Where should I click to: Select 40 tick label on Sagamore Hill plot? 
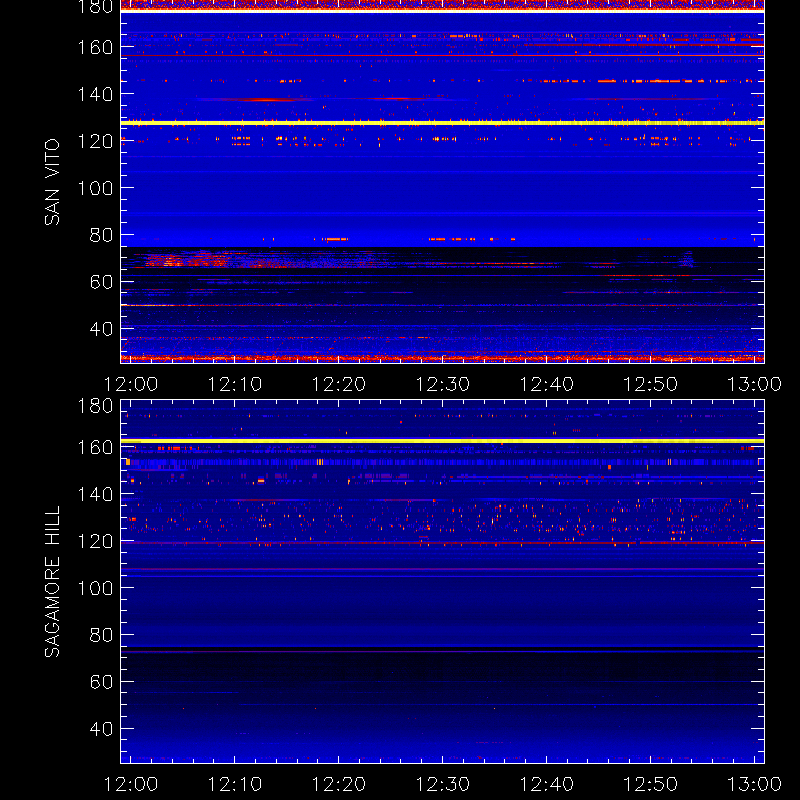(x=101, y=729)
